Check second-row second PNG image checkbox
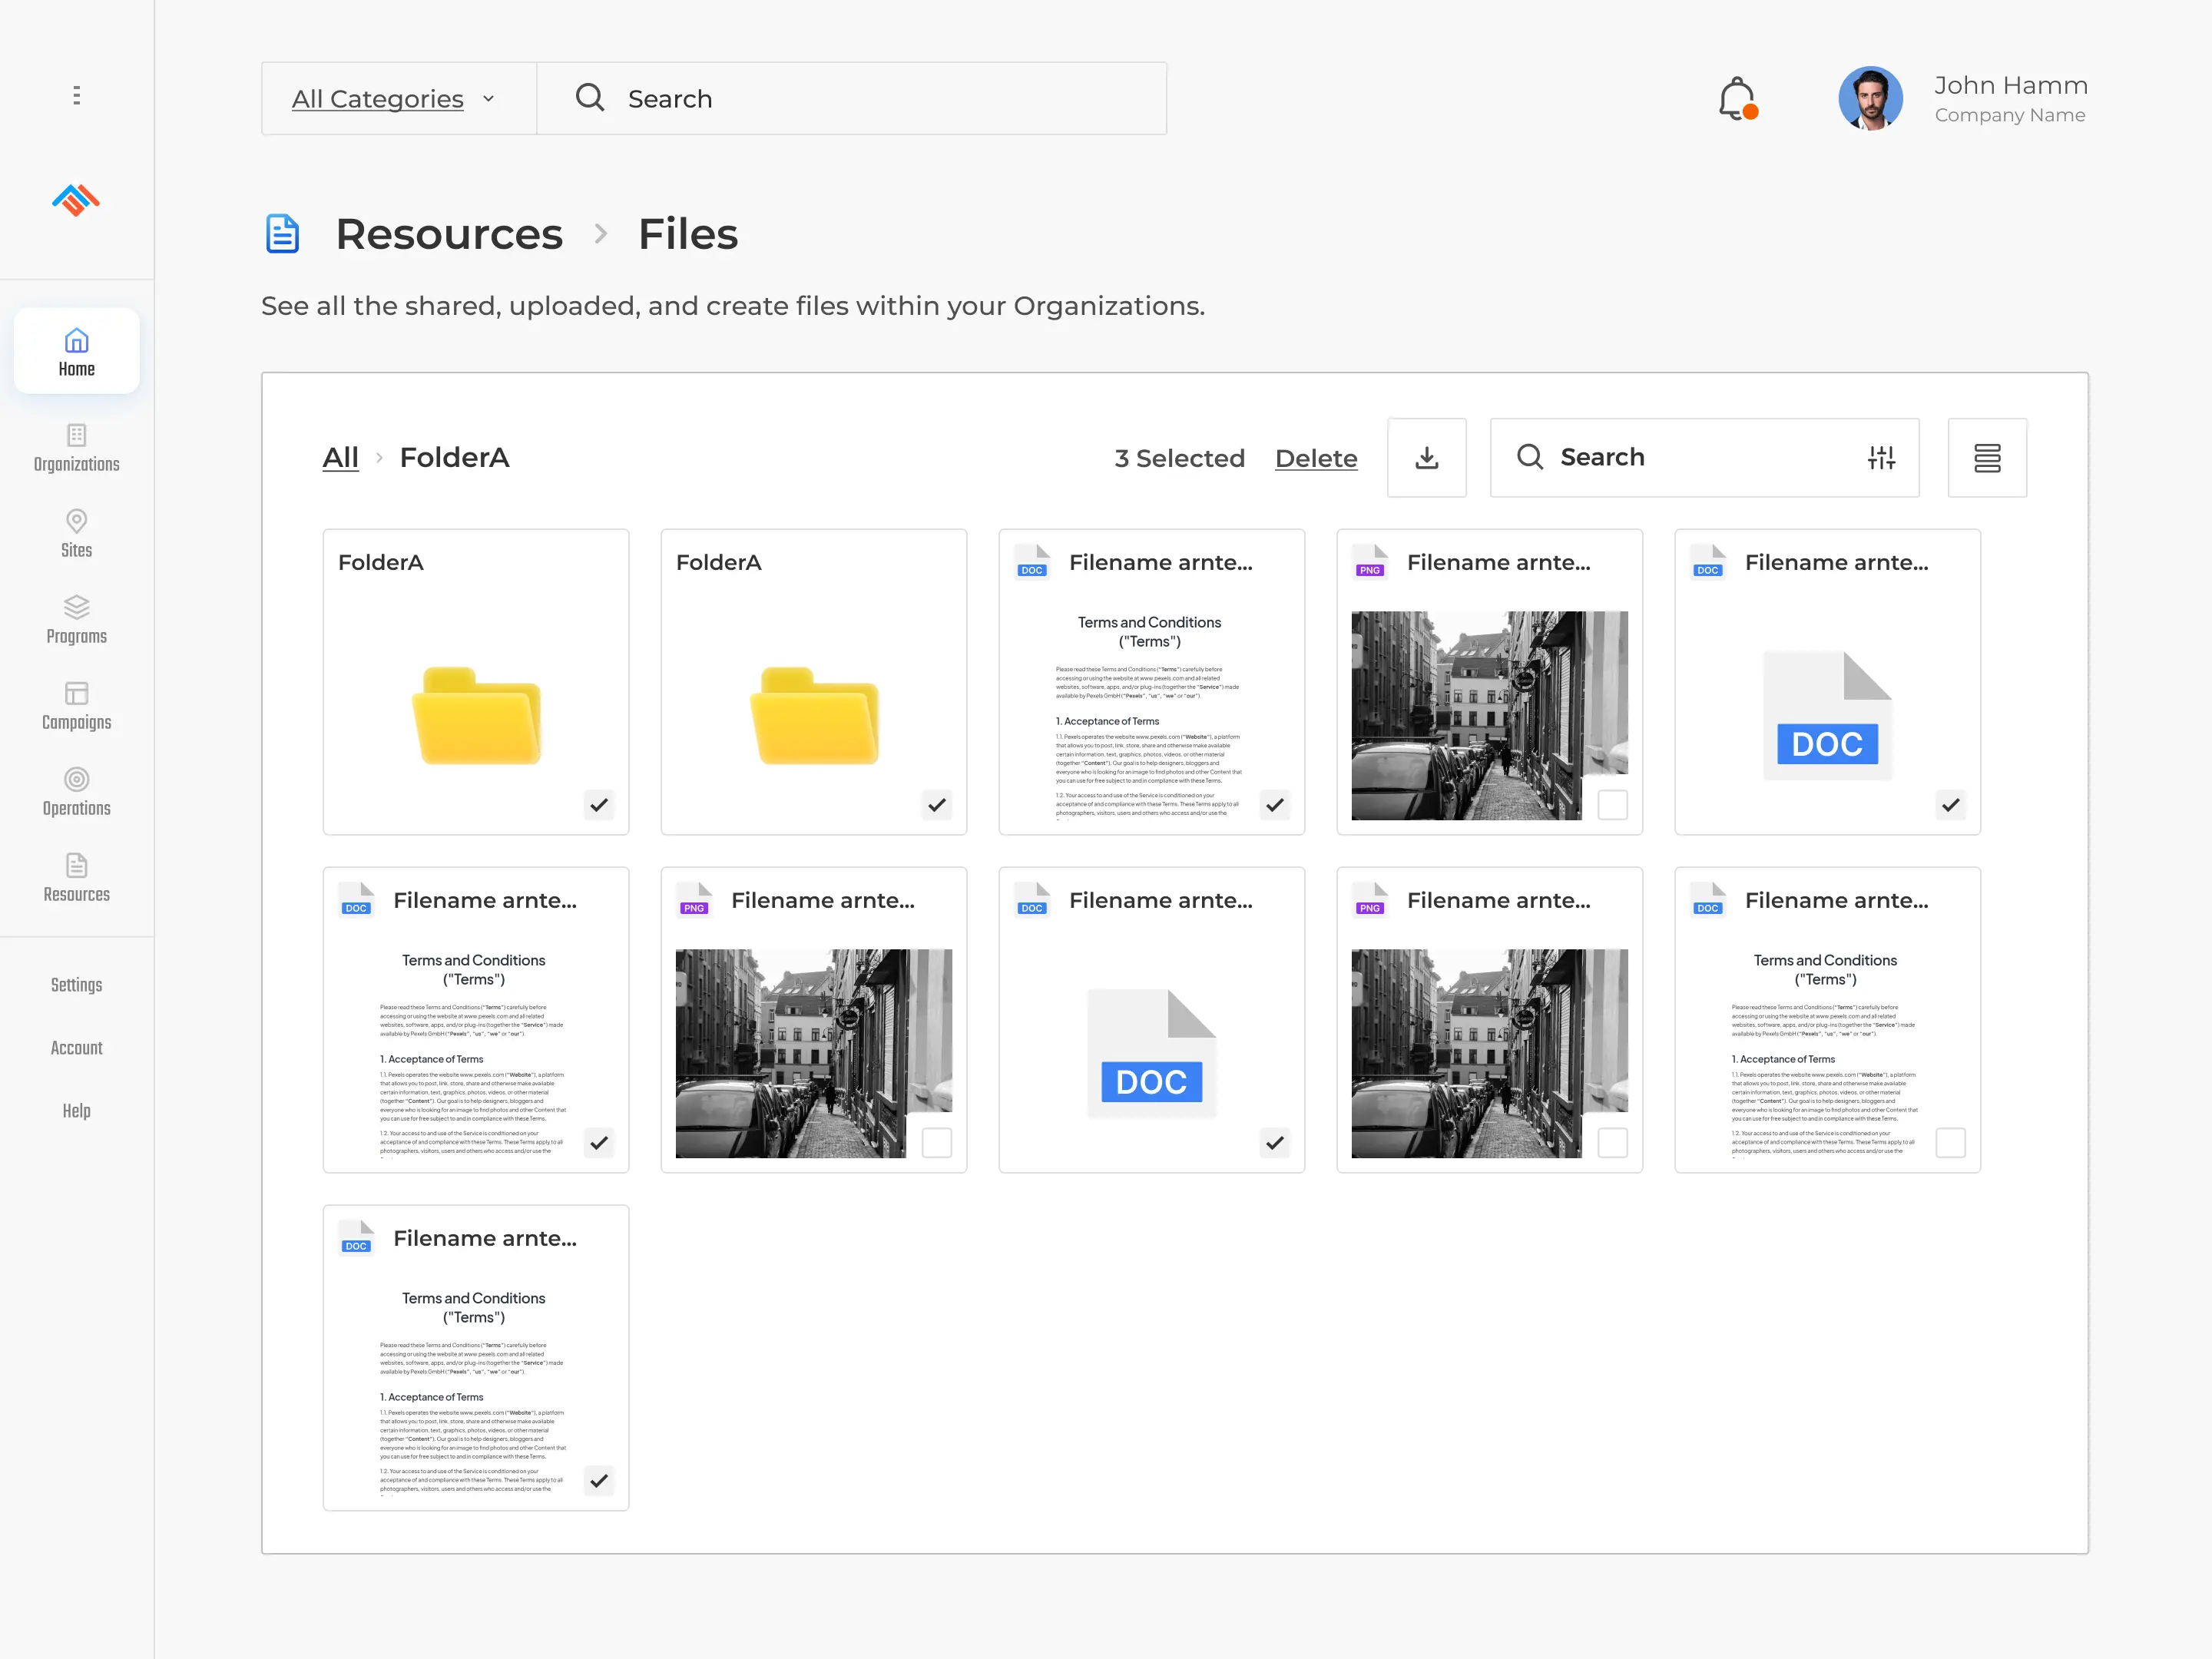The width and height of the screenshot is (2212, 1659). pos(1613,1143)
